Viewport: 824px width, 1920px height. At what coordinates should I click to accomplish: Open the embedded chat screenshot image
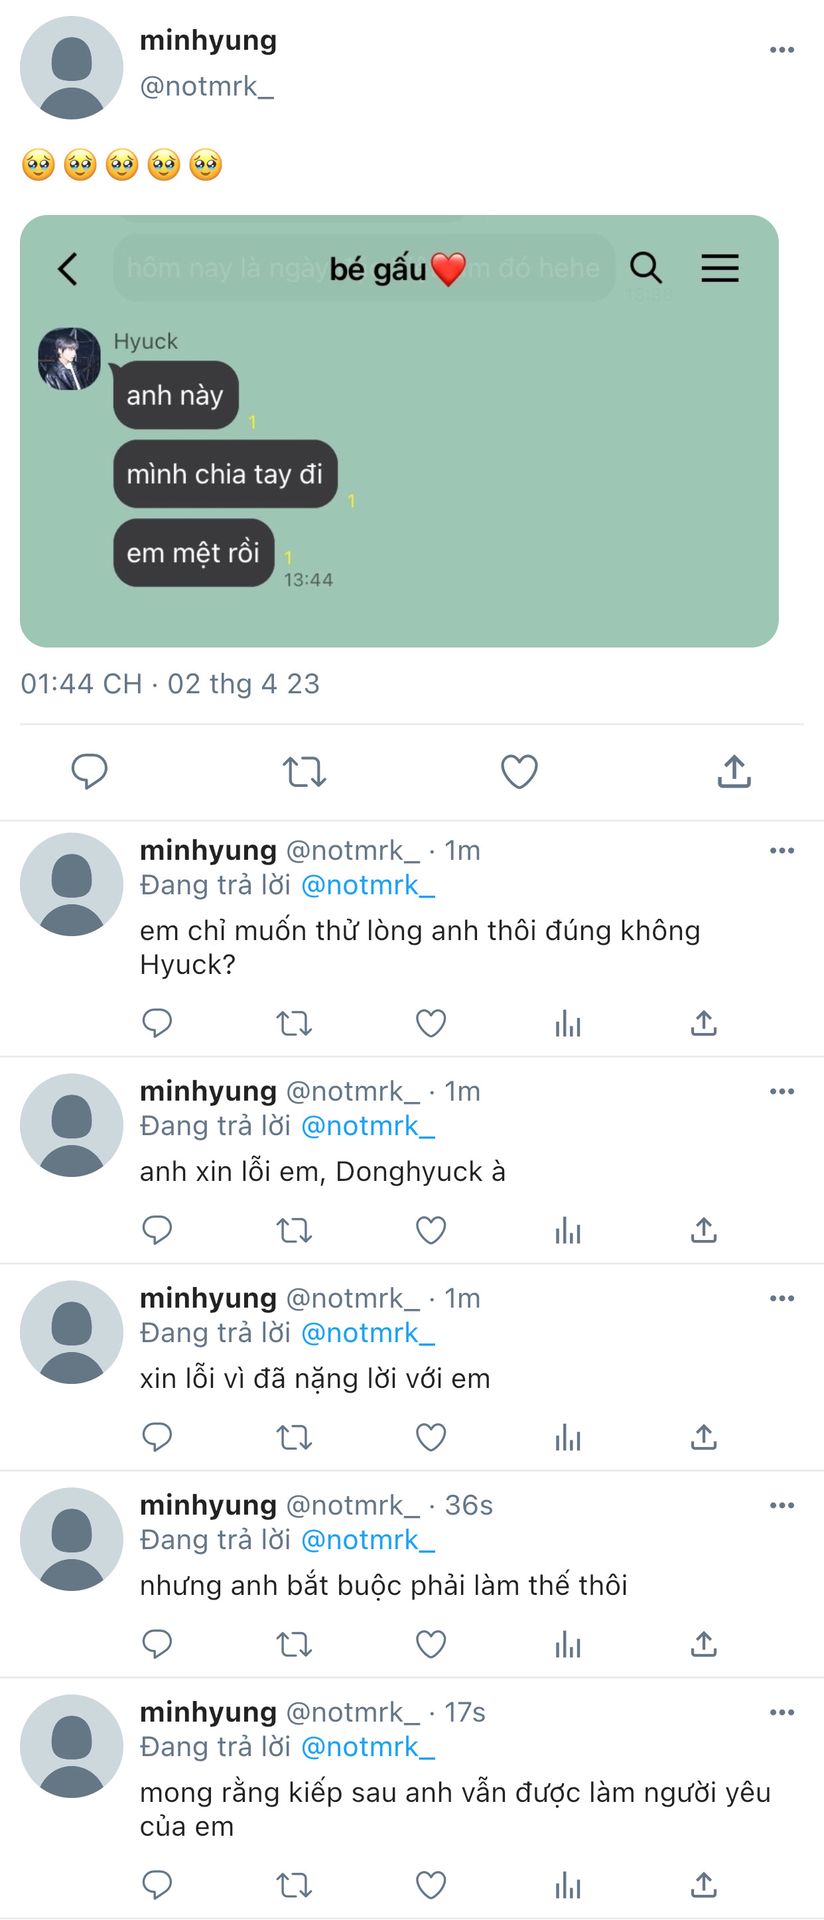coord(399,431)
